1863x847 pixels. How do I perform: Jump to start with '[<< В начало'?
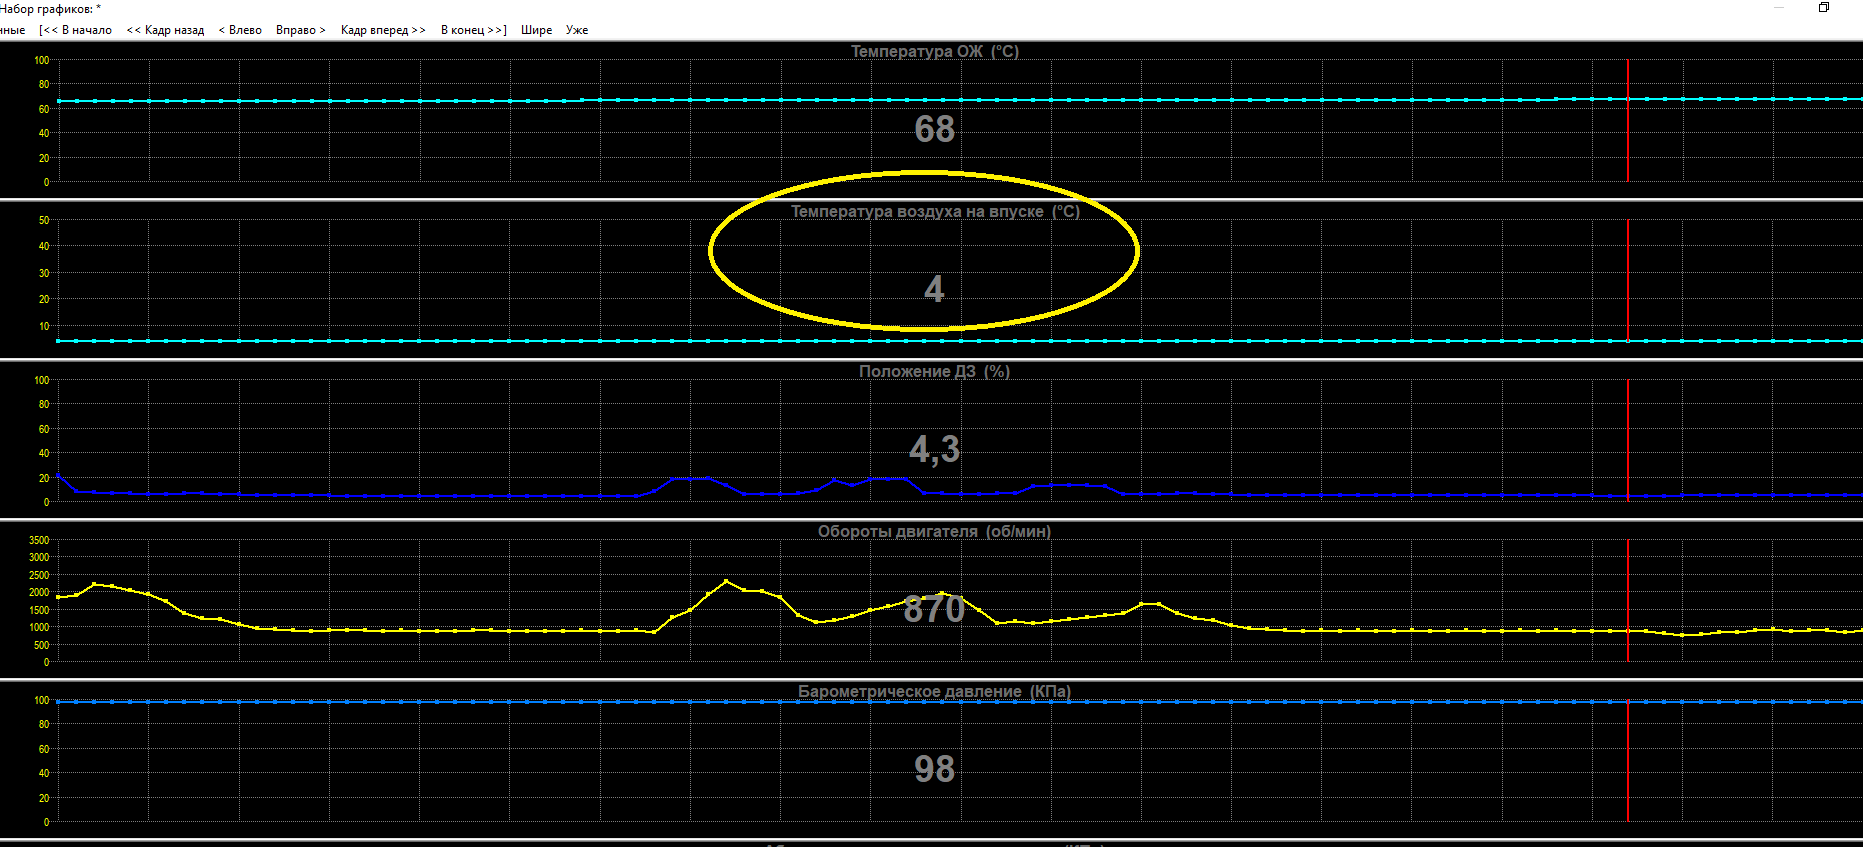[x=75, y=30]
